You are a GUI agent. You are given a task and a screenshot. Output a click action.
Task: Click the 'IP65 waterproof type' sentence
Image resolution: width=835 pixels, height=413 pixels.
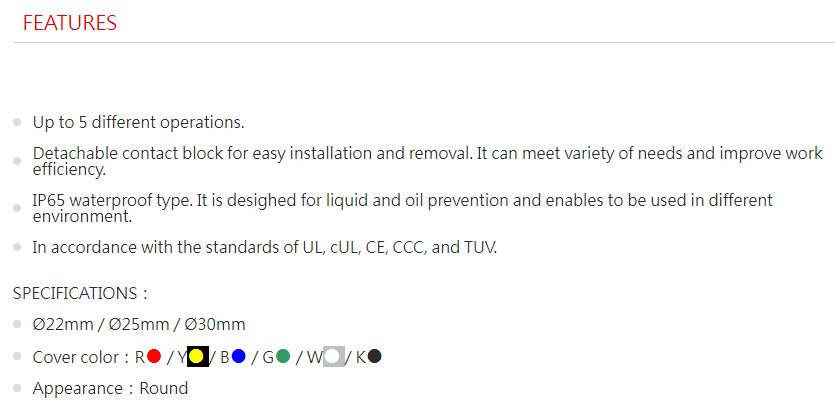tap(403, 208)
